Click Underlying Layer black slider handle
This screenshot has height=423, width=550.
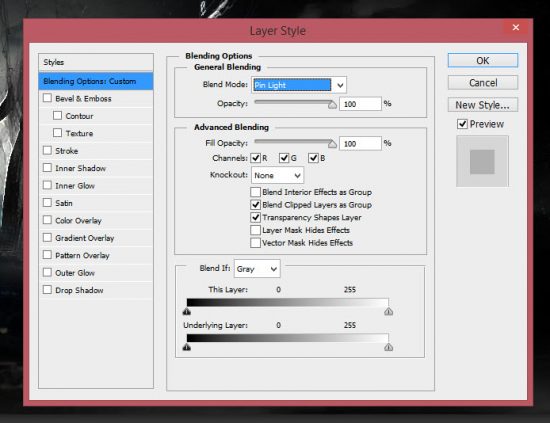[187, 347]
